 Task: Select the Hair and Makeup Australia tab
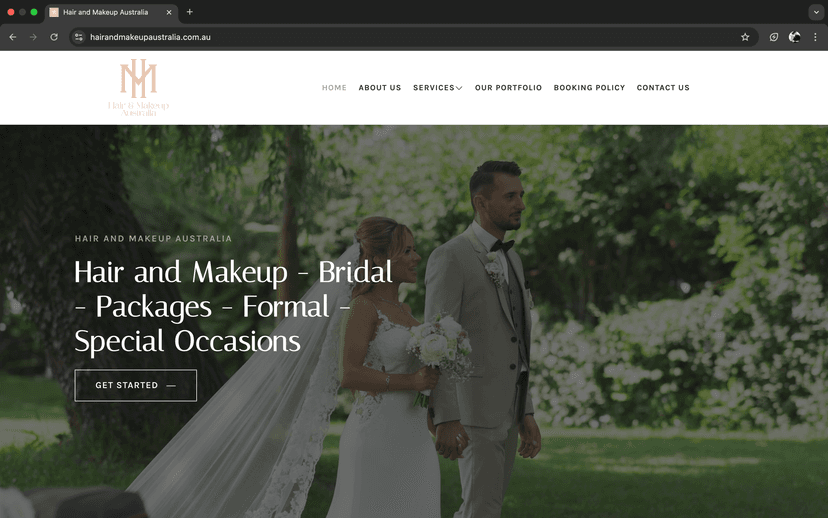click(x=111, y=12)
